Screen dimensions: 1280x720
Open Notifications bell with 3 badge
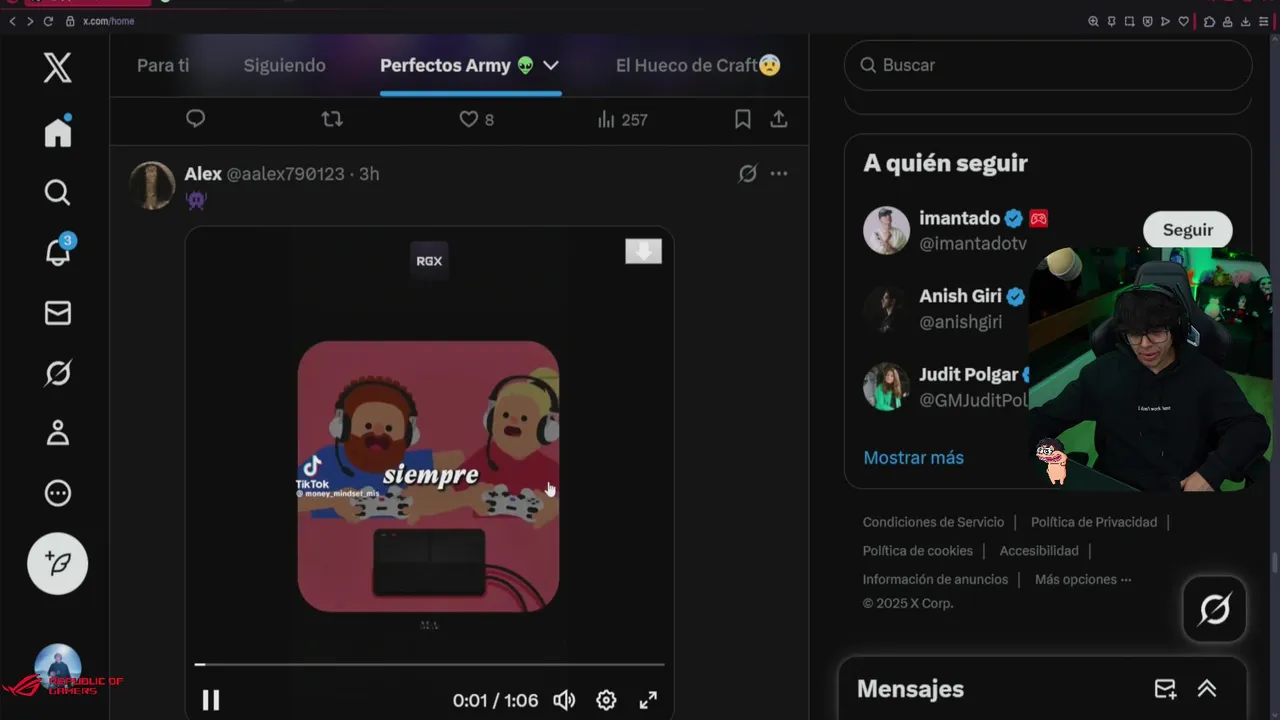[x=58, y=251]
